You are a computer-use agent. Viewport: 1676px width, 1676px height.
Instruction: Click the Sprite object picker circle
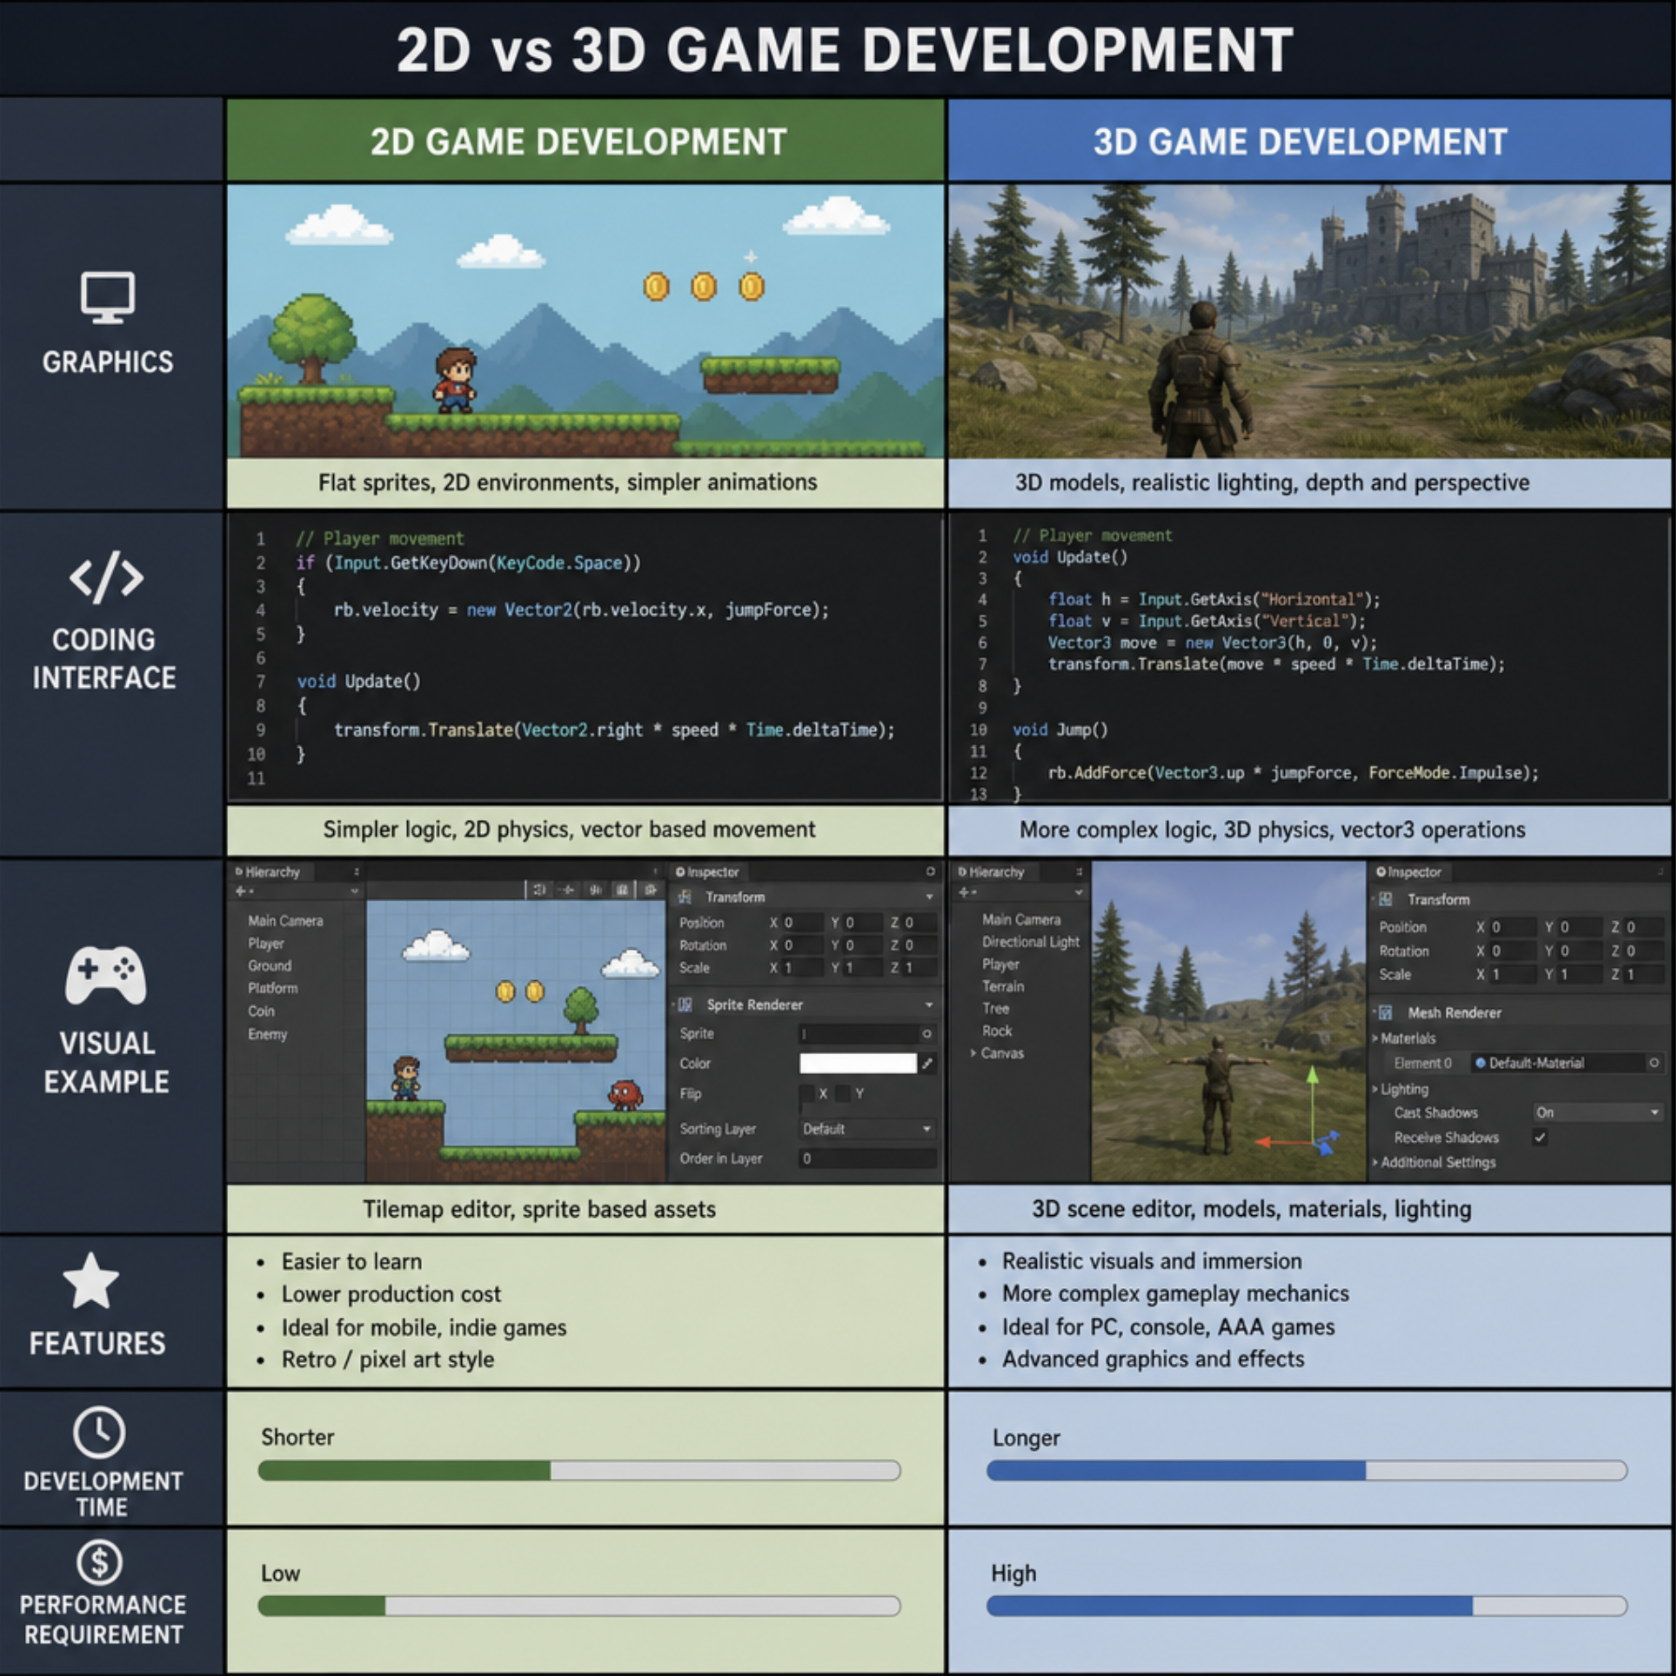pos(927,1034)
